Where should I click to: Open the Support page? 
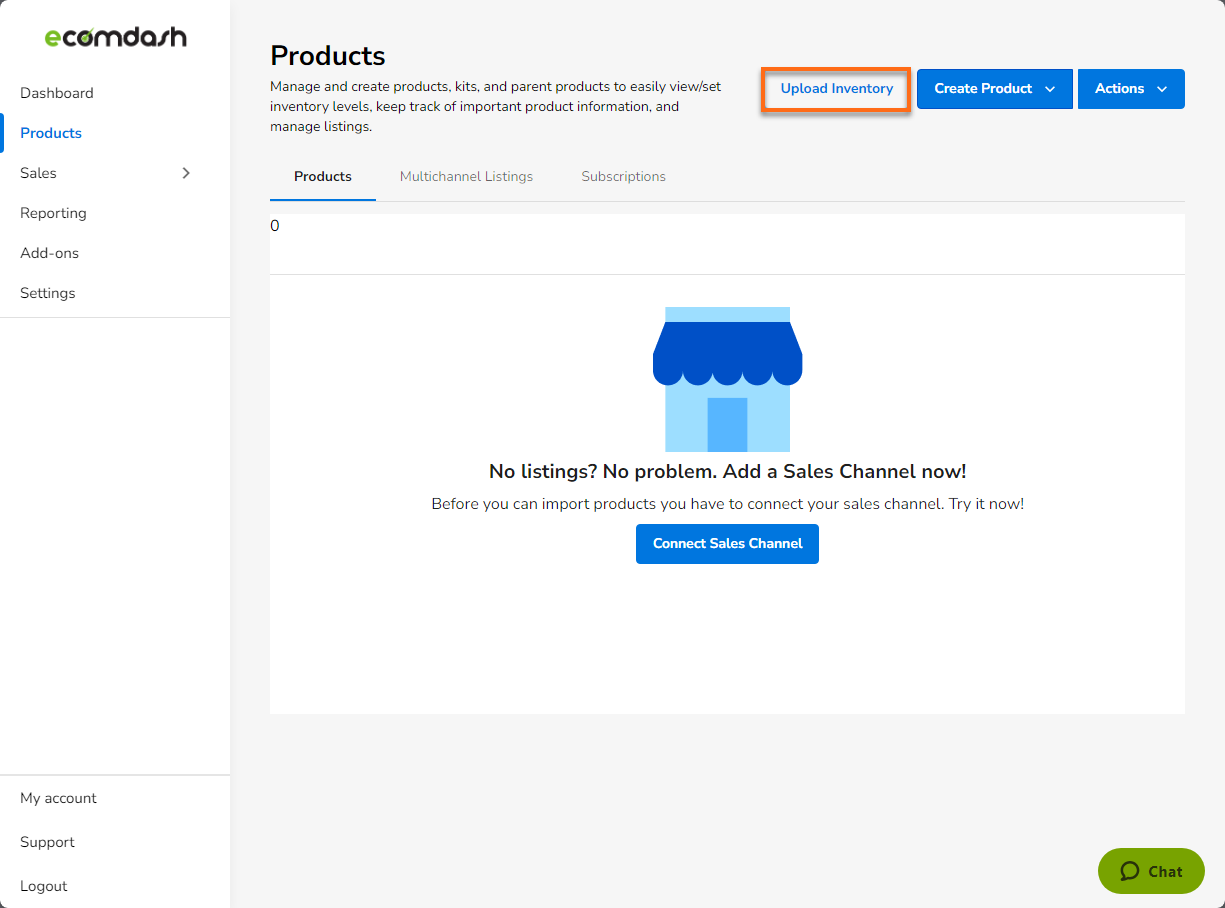click(x=47, y=841)
